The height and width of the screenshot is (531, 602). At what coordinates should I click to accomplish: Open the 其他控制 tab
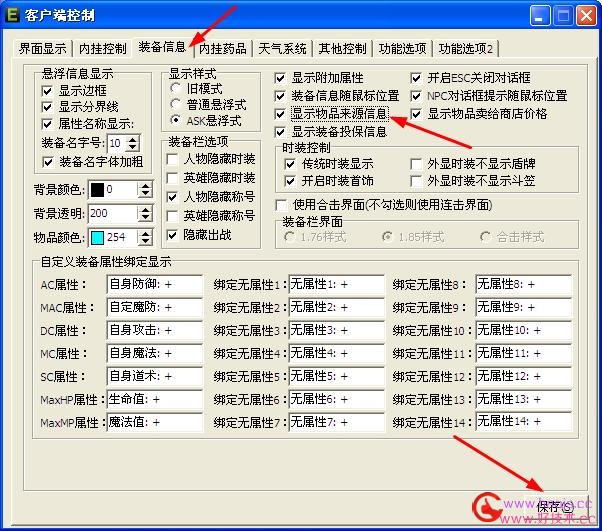[x=342, y=49]
